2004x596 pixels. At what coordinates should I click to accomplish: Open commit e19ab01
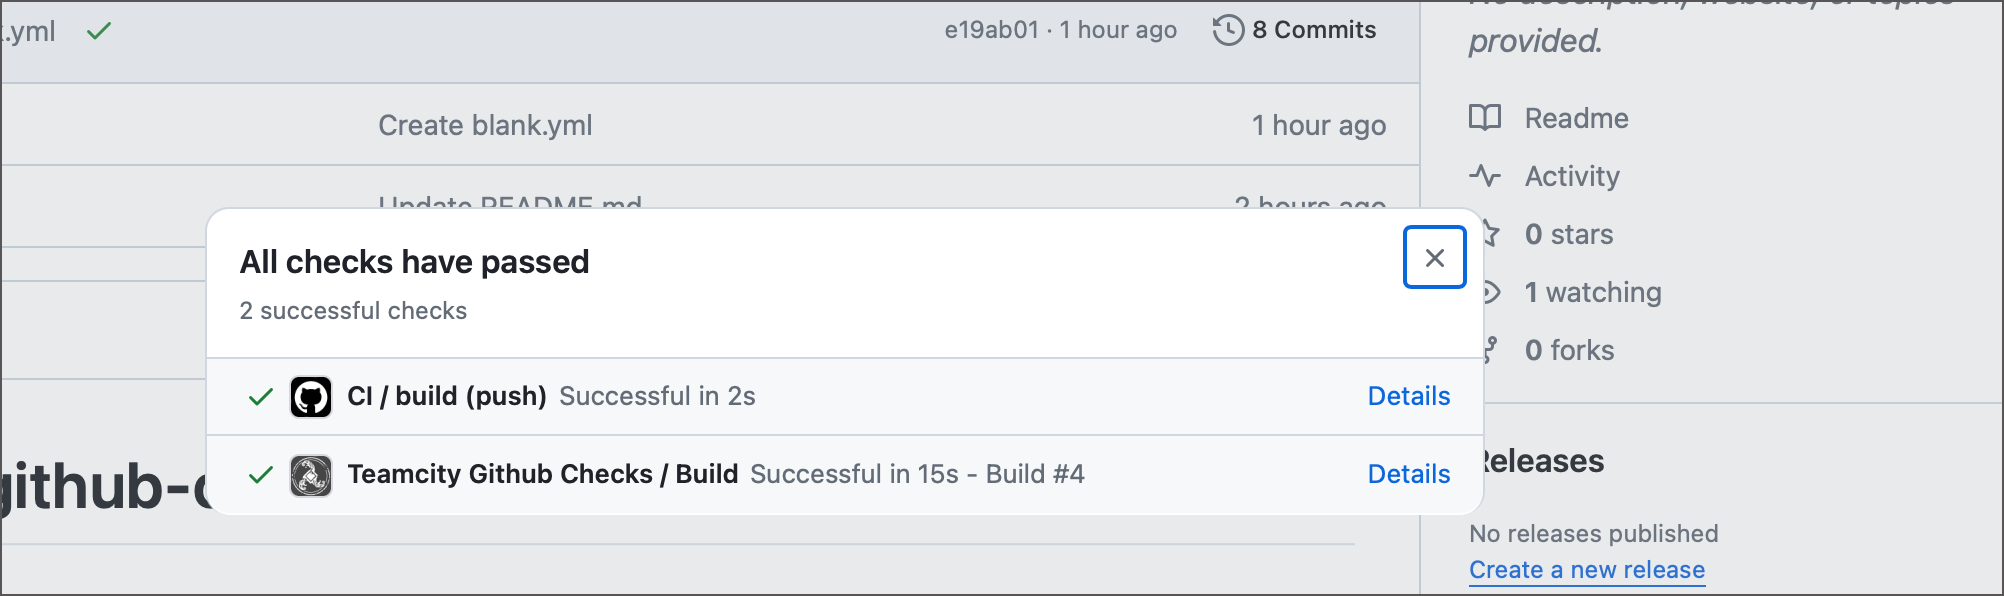click(990, 29)
